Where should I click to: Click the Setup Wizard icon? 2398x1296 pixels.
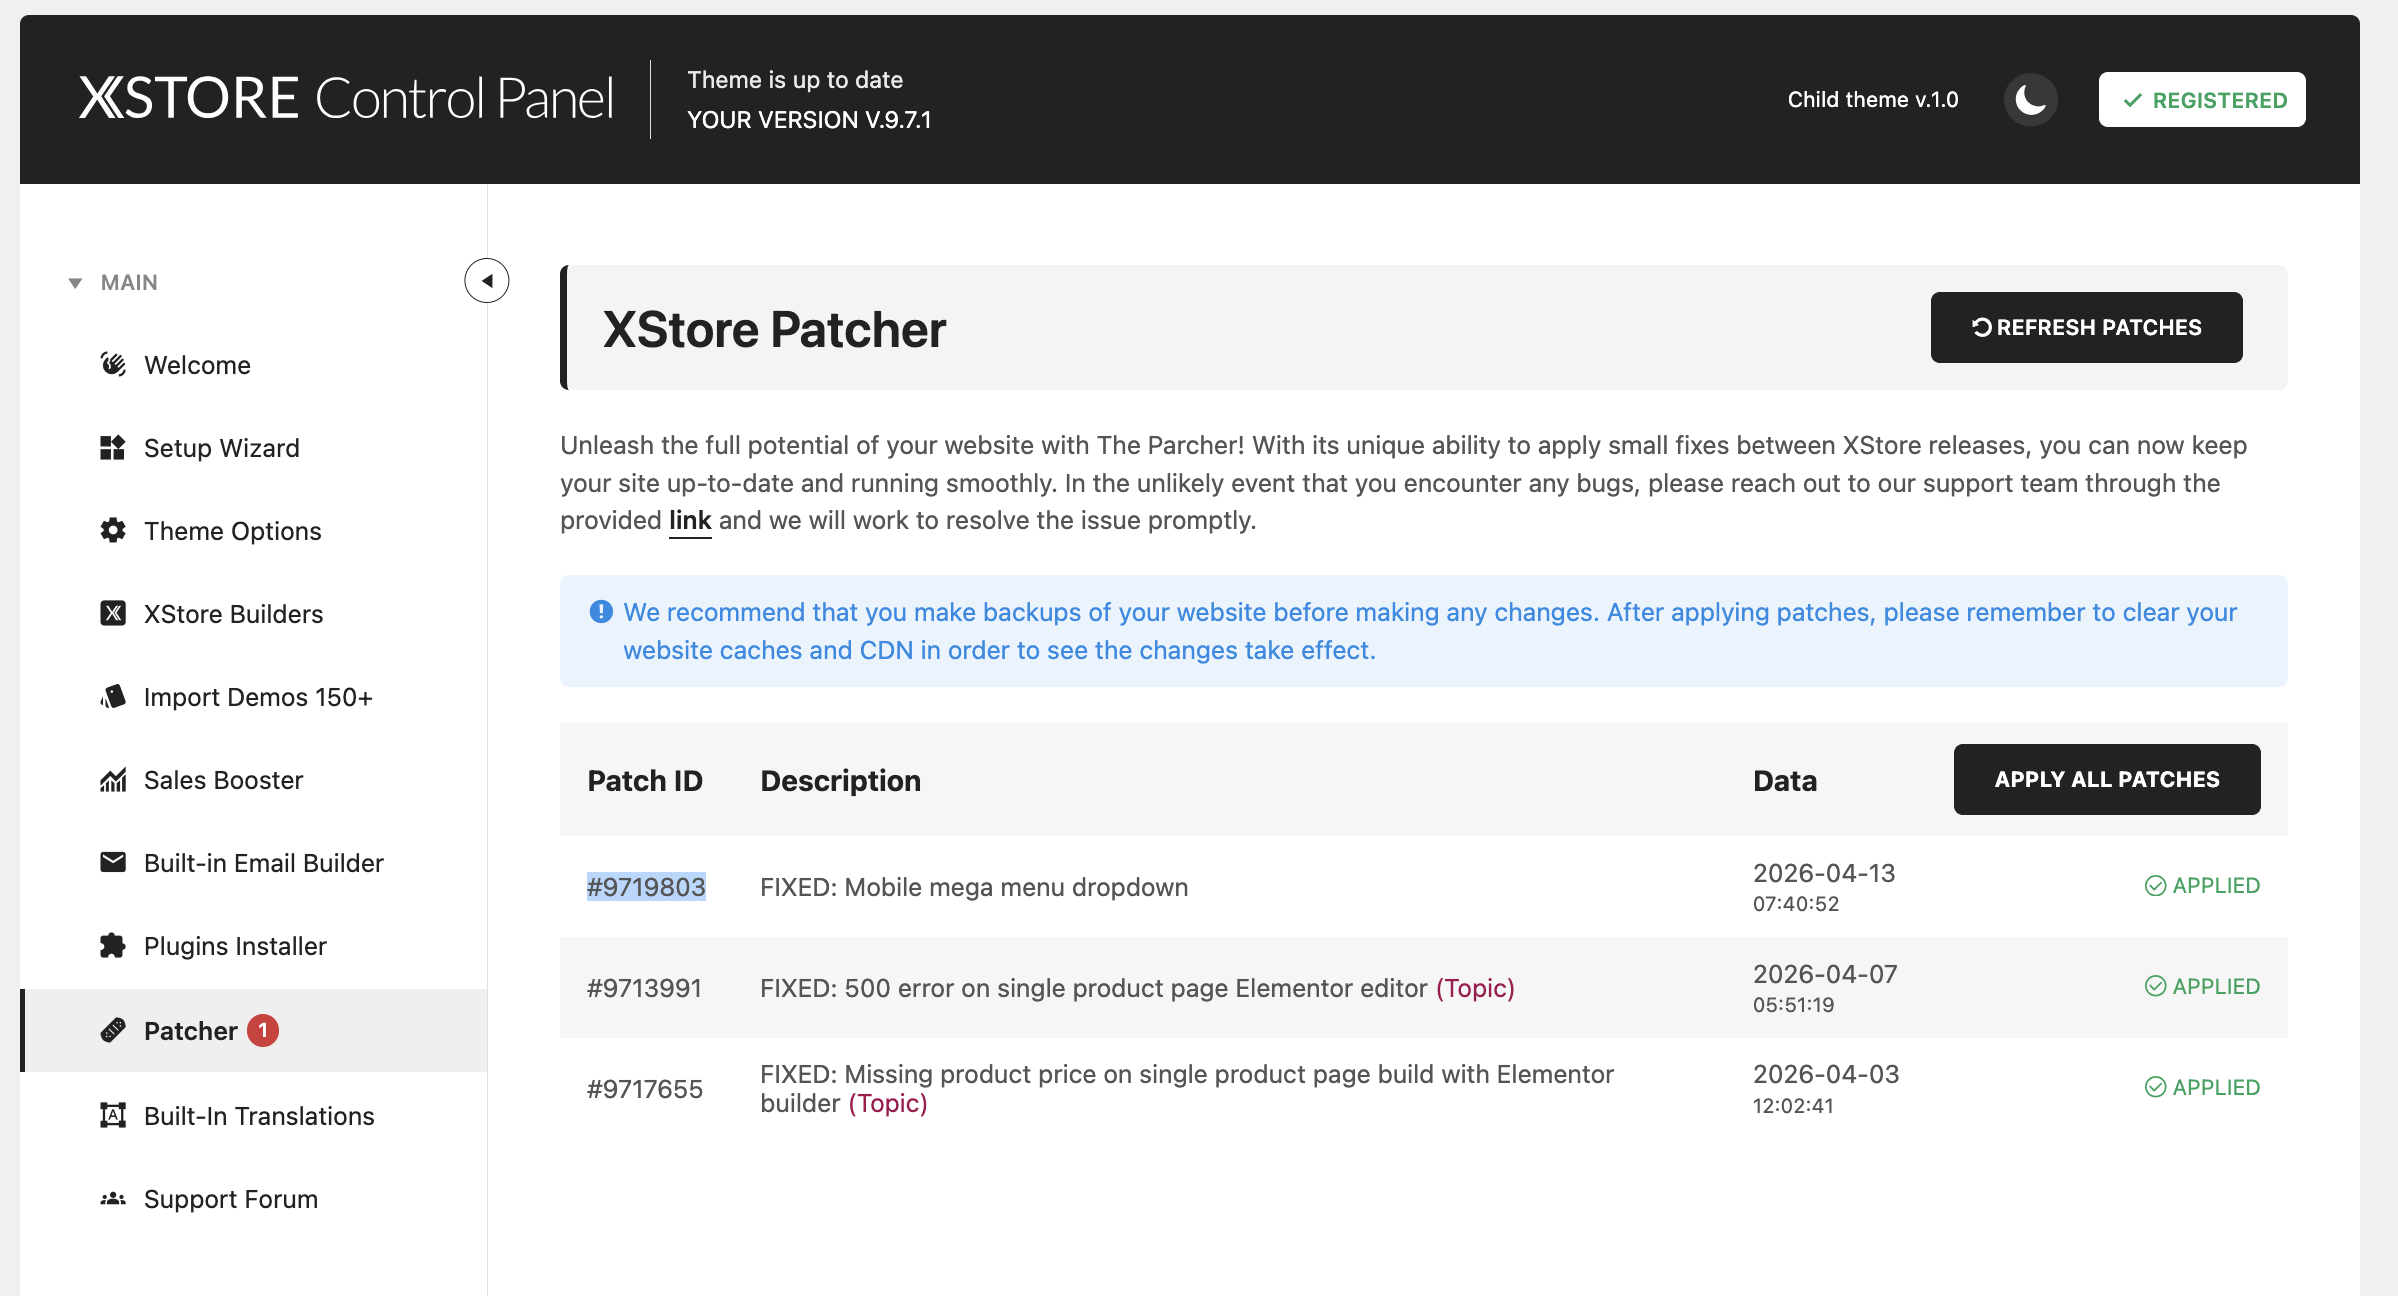point(113,448)
